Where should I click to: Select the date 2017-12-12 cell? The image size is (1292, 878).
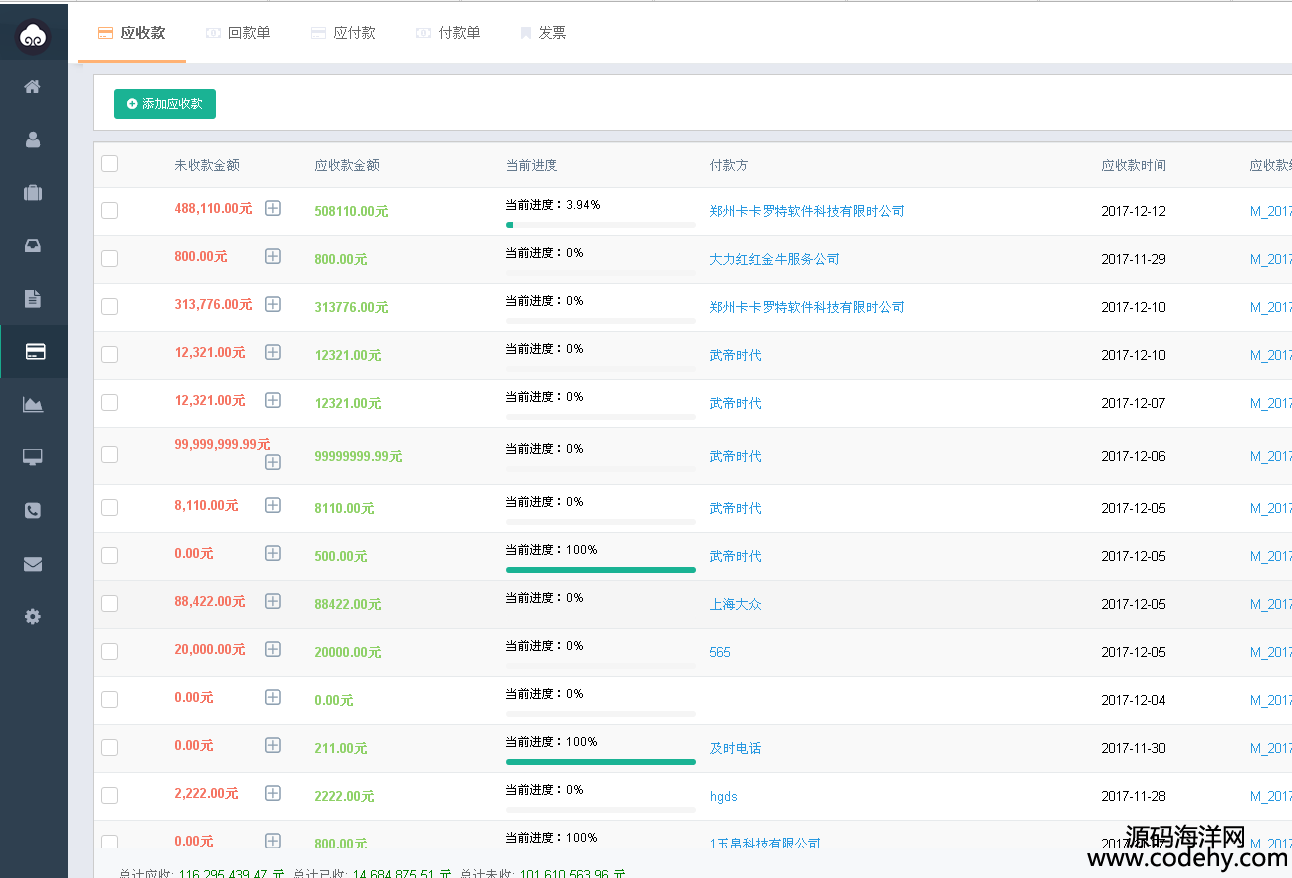point(1134,211)
